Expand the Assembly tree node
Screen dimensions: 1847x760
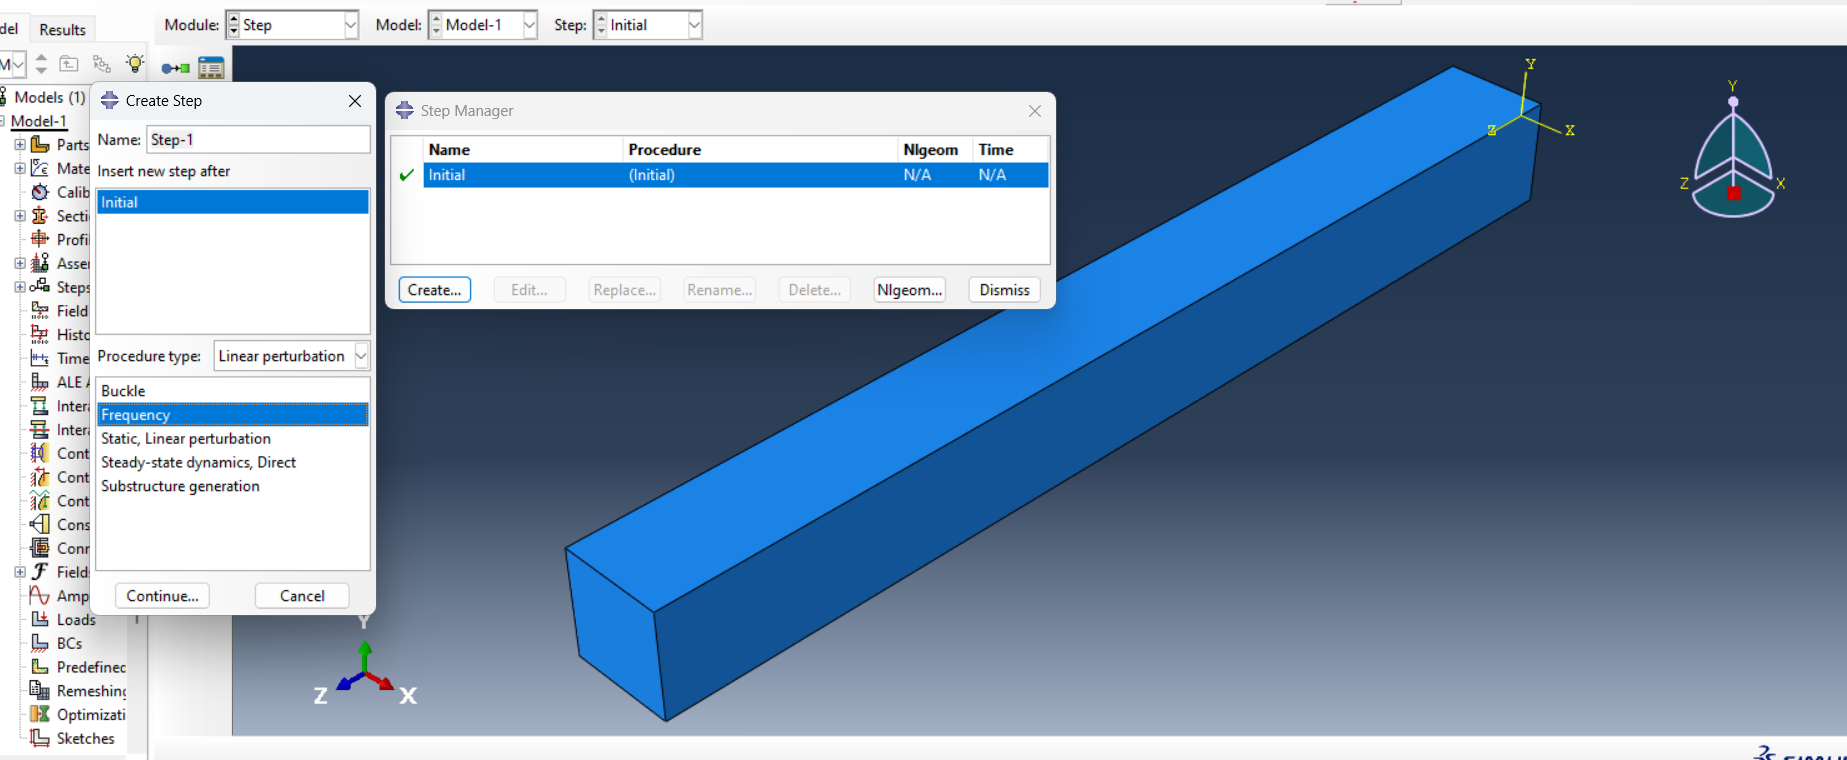(19, 263)
